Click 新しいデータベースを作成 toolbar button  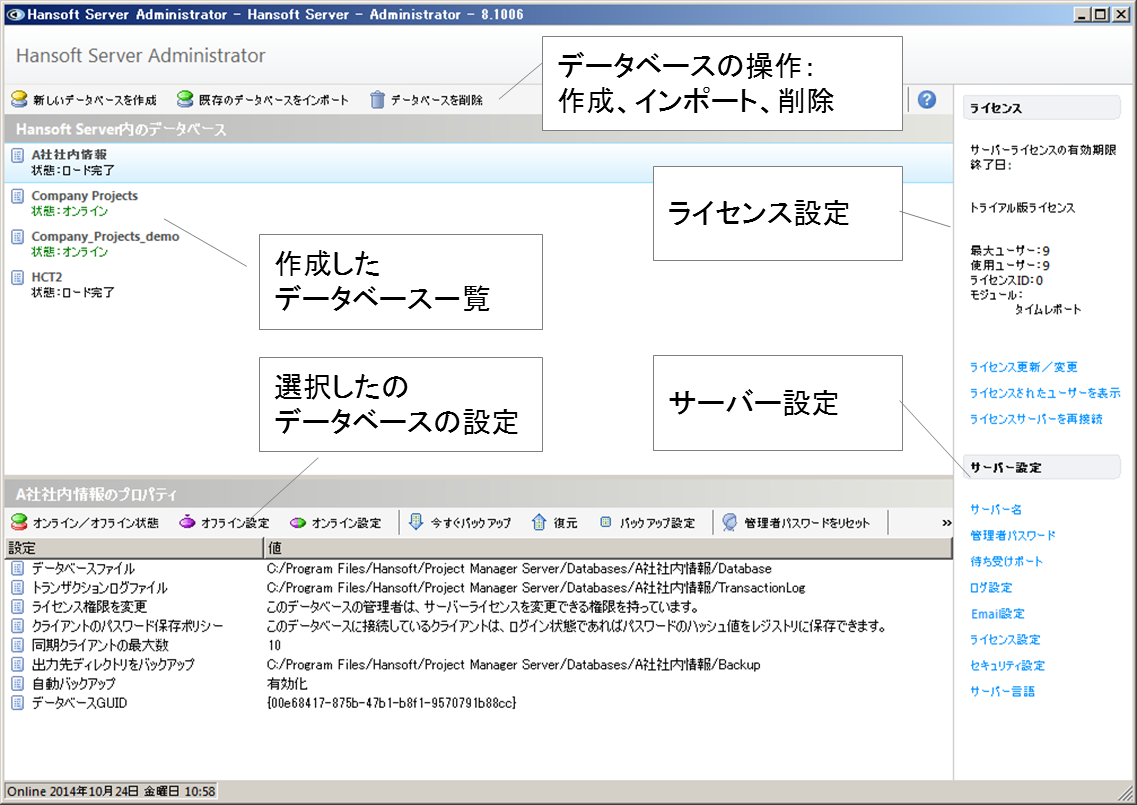(x=84, y=99)
